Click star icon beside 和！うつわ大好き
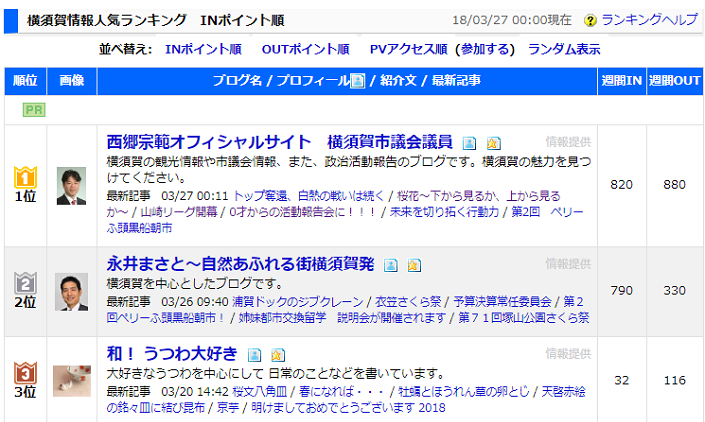705x422 pixels. tap(278, 355)
